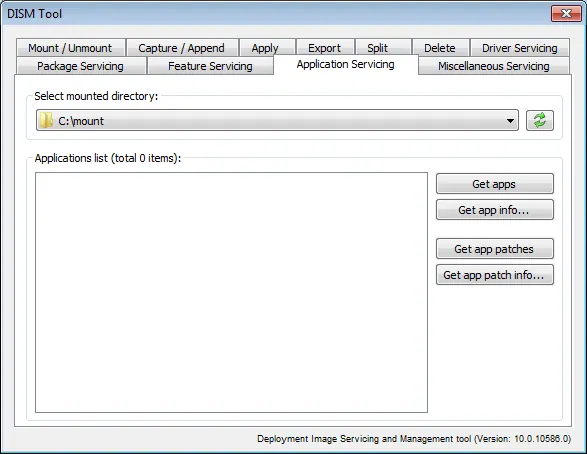Open the Split tab
Viewport: 587px width, 454px height.
(383, 48)
